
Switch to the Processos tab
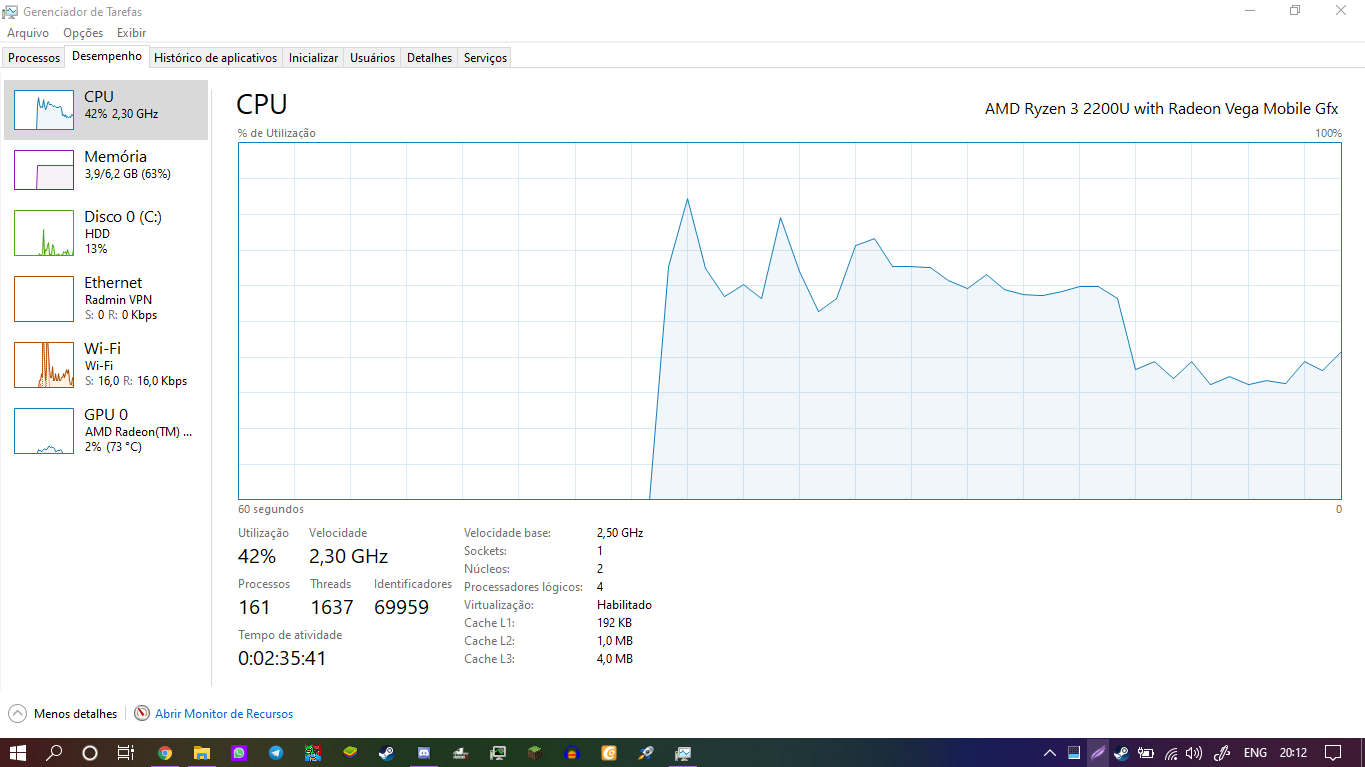34,58
